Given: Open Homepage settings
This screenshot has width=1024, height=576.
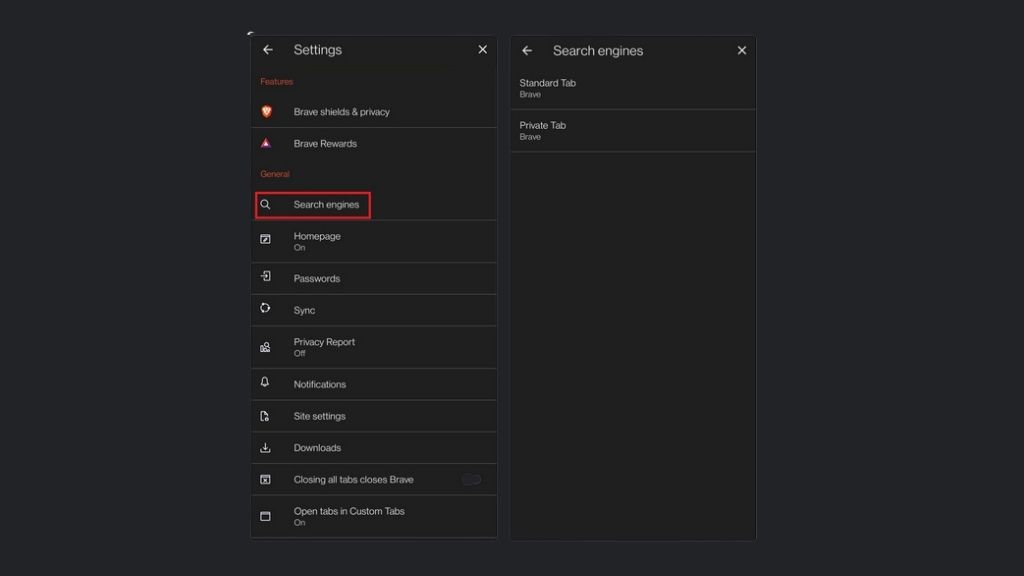Looking at the screenshot, I should point(374,241).
